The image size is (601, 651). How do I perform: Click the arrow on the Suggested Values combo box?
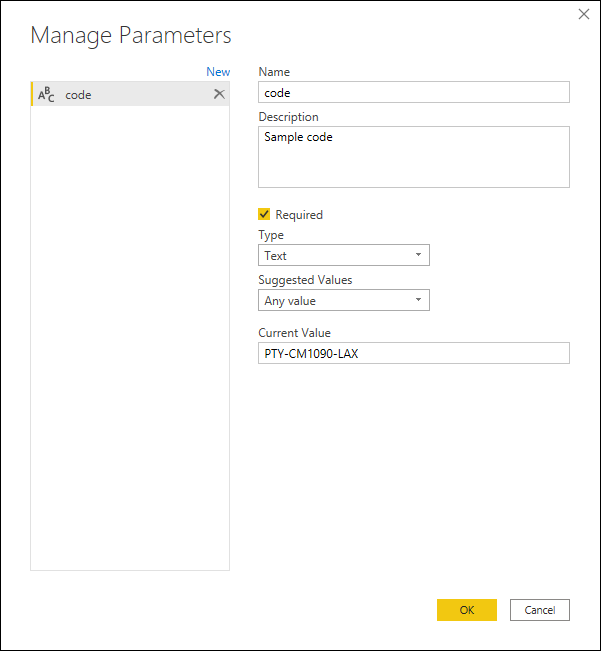tap(418, 300)
